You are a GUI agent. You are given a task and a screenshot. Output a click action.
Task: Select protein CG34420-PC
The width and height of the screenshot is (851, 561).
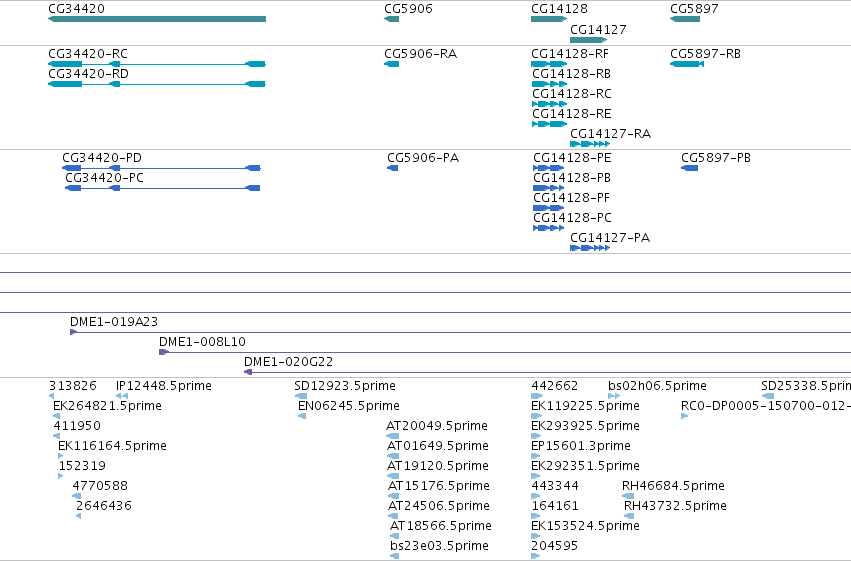(104, 178)
